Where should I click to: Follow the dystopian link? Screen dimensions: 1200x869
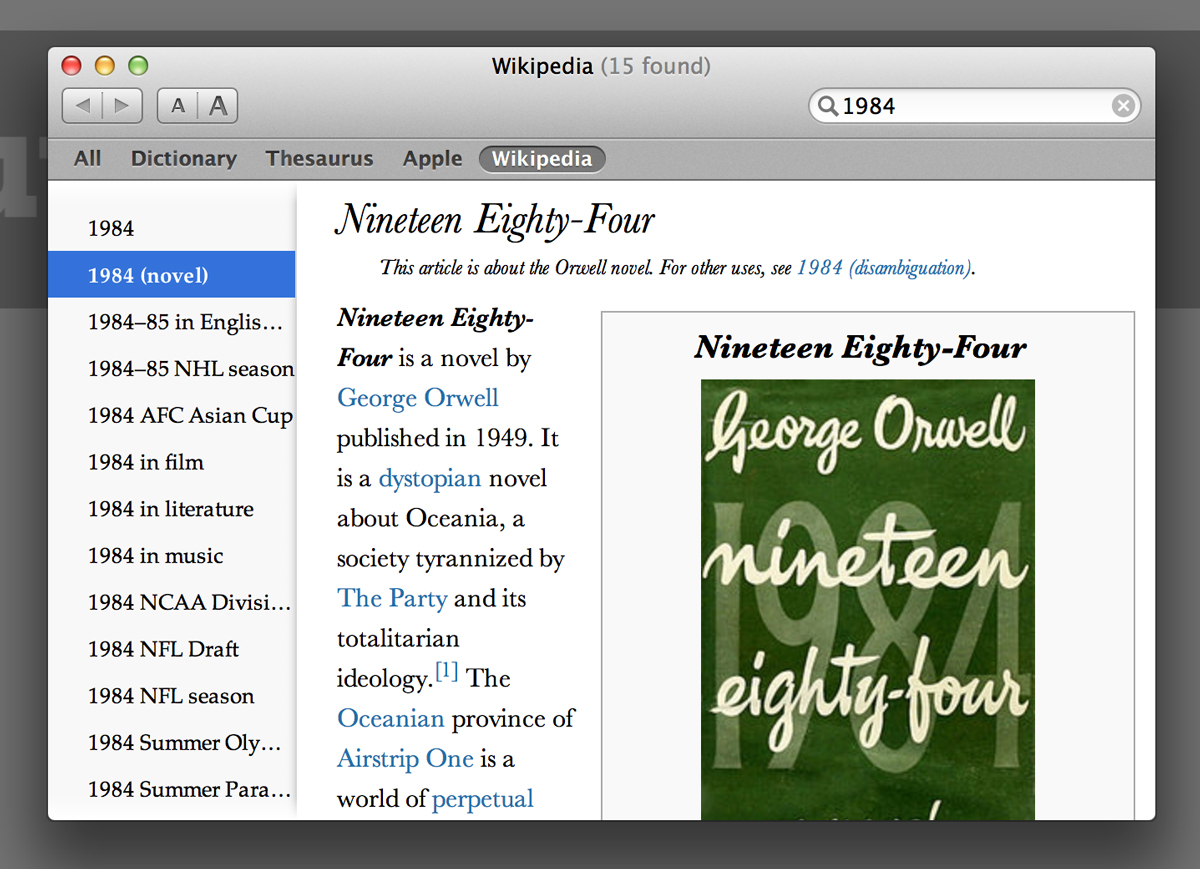430,478
